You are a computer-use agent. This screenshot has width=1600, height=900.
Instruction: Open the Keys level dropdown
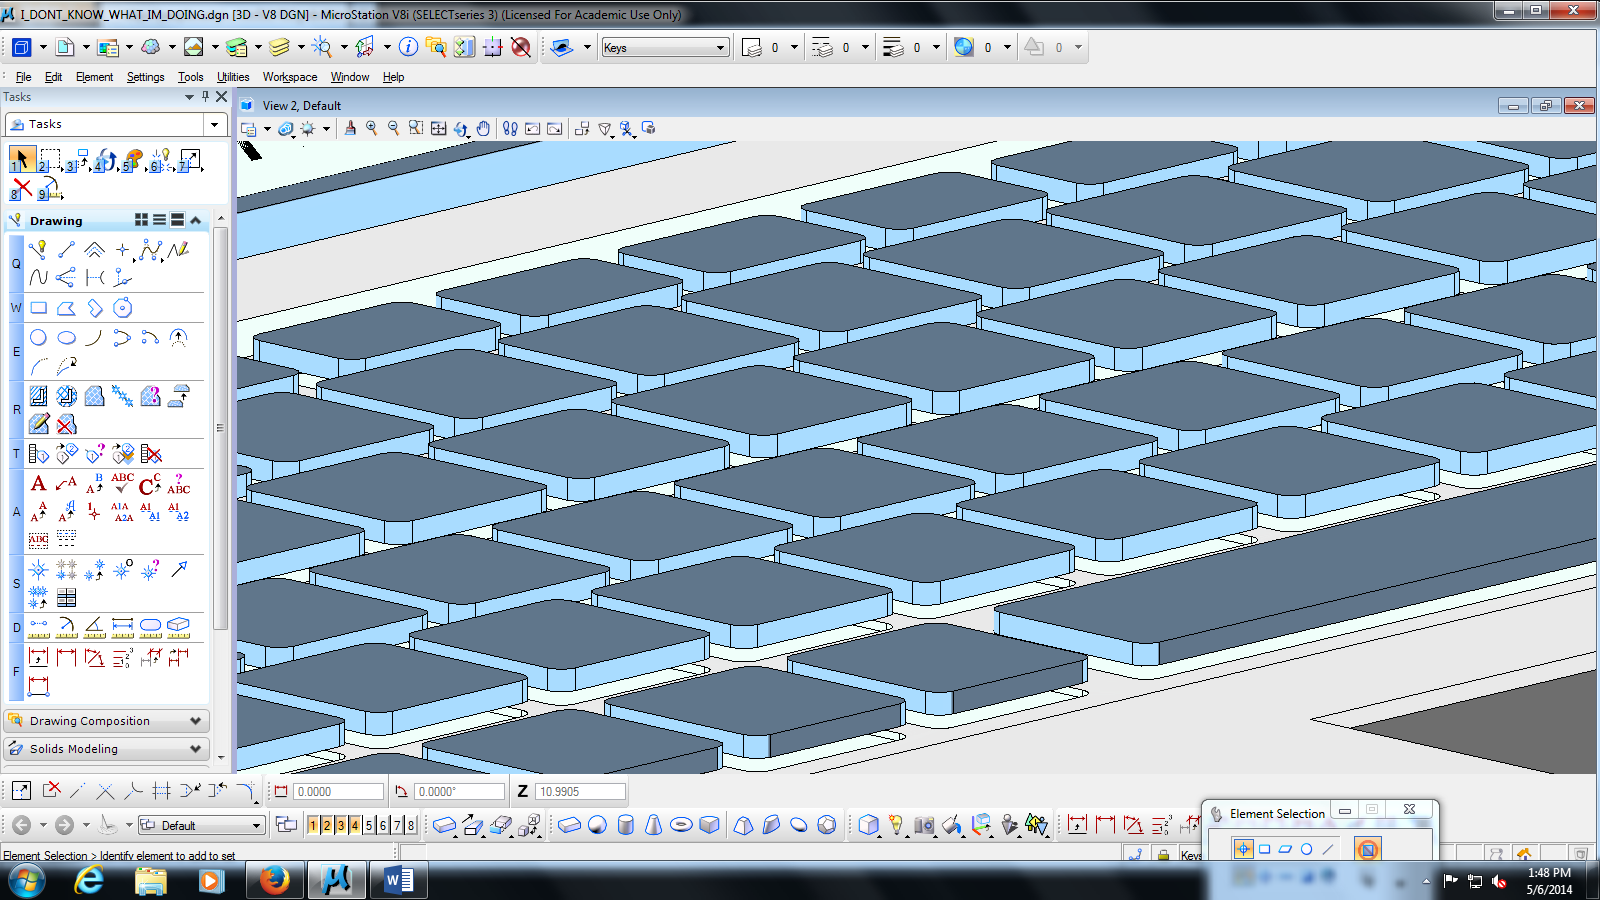(x=720, y=48)
